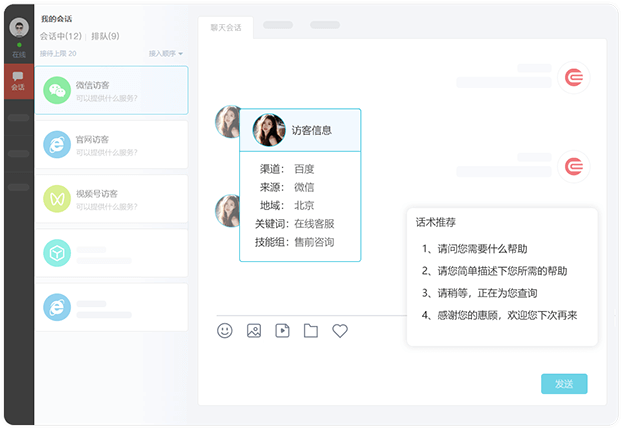
Task: Switch to the 排队(9) queue tab
Action: (105, 36)
